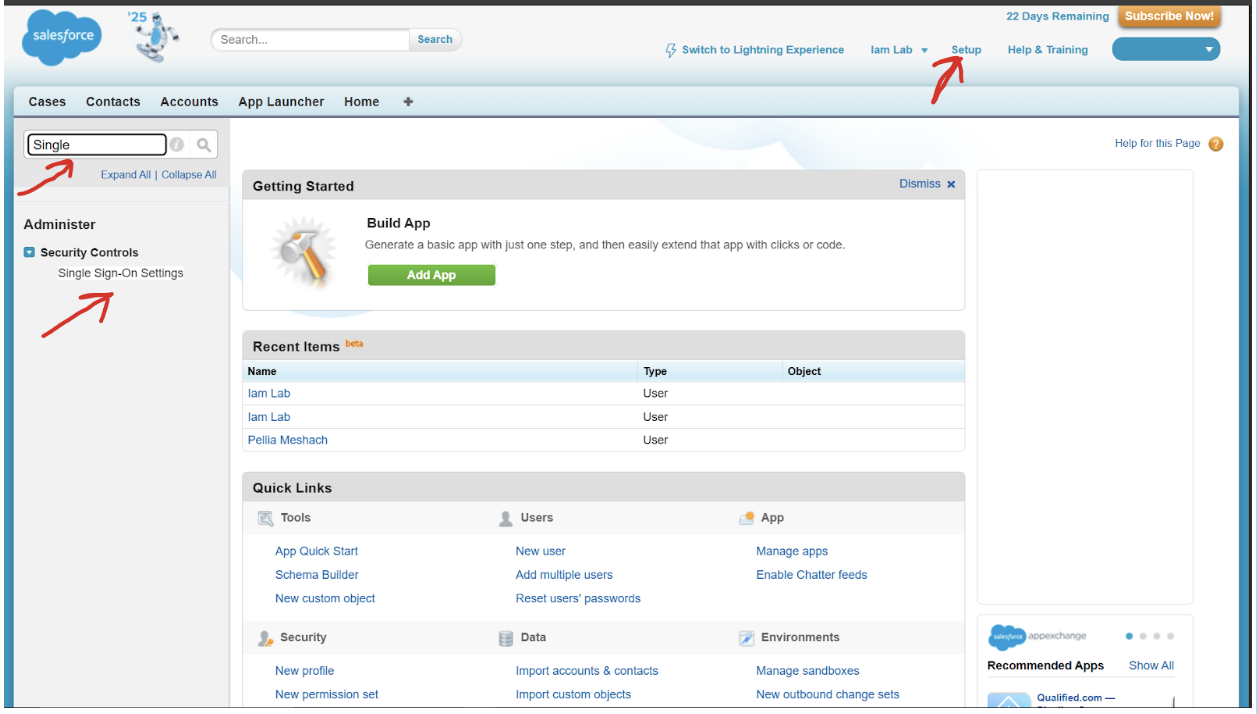This screenshot has height=714, width=1258.
Task: Click the Data database icon in Quick Links
Action: point(506,638)
